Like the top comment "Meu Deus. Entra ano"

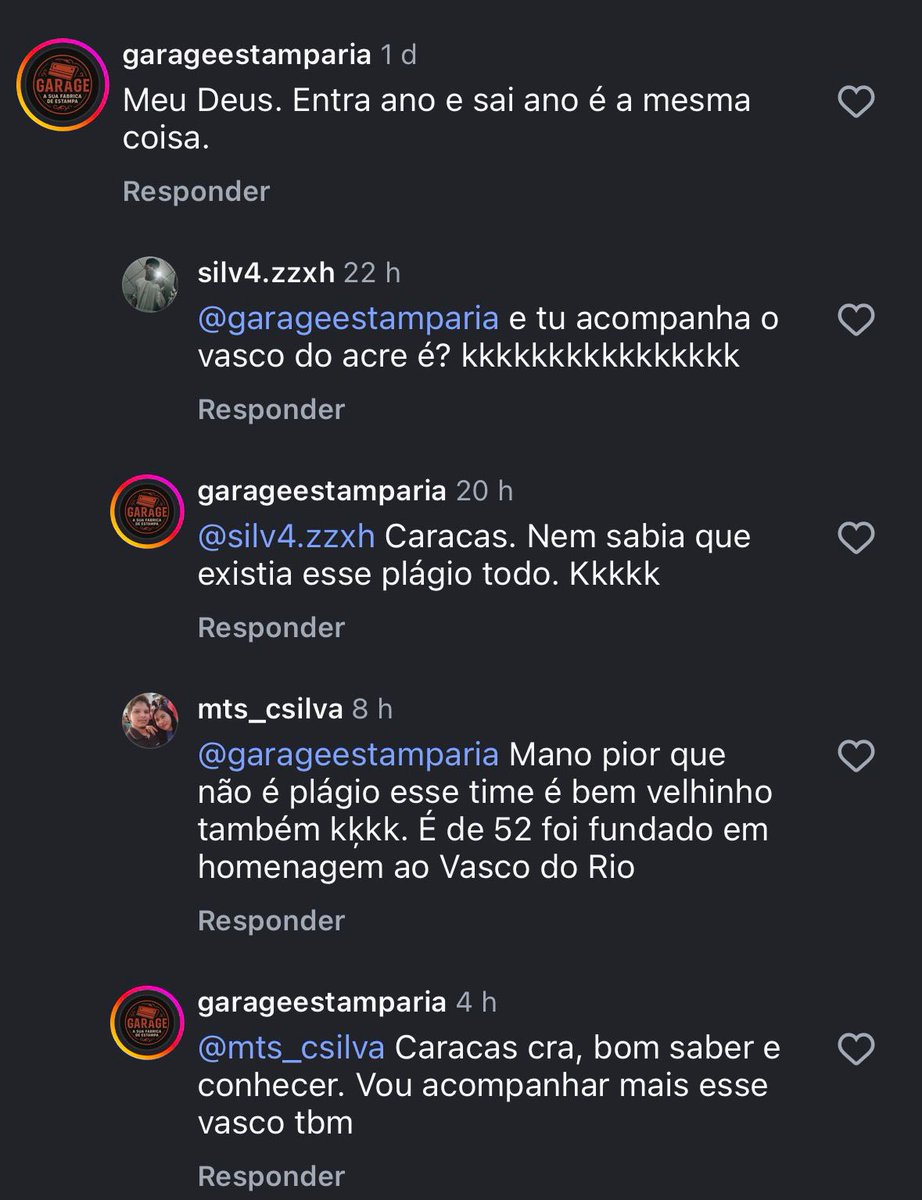[x=856, y=102]
